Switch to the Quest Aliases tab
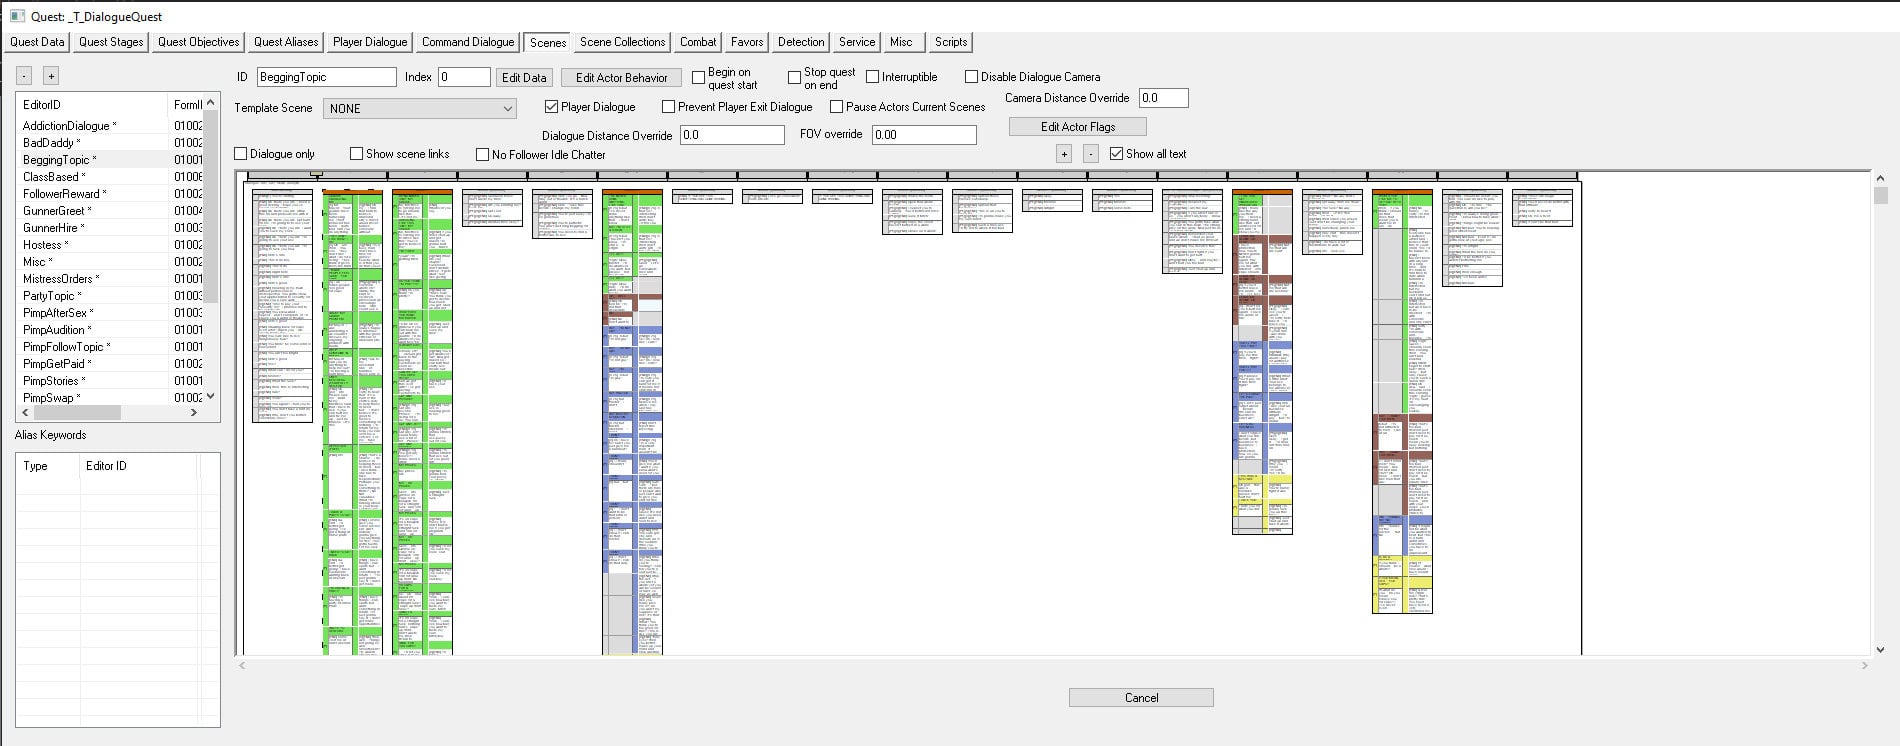1900x746 pixels. click(286, 42)
